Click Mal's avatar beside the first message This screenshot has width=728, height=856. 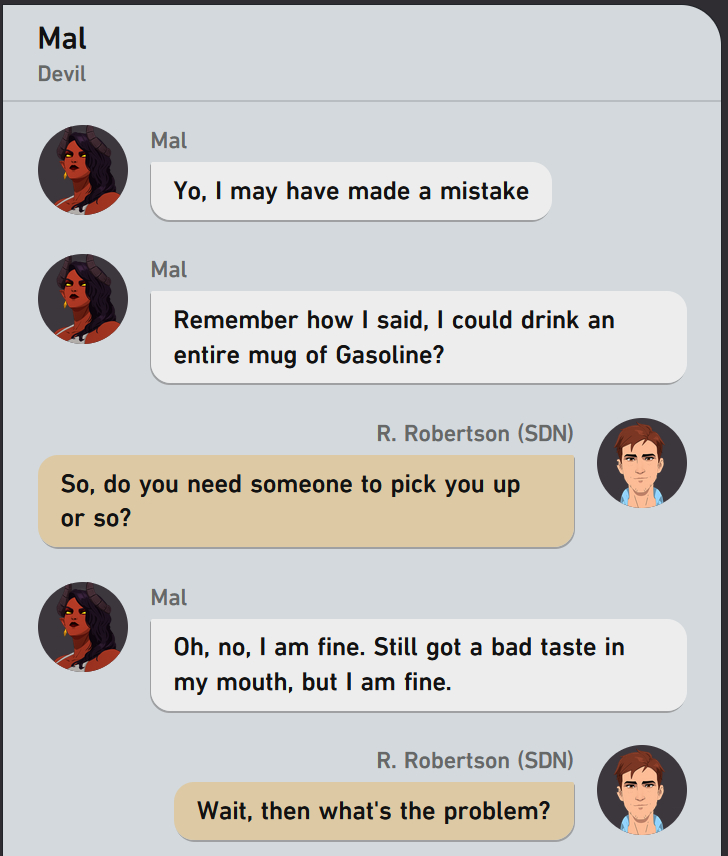pyautogui.click(x=83, y=170)
